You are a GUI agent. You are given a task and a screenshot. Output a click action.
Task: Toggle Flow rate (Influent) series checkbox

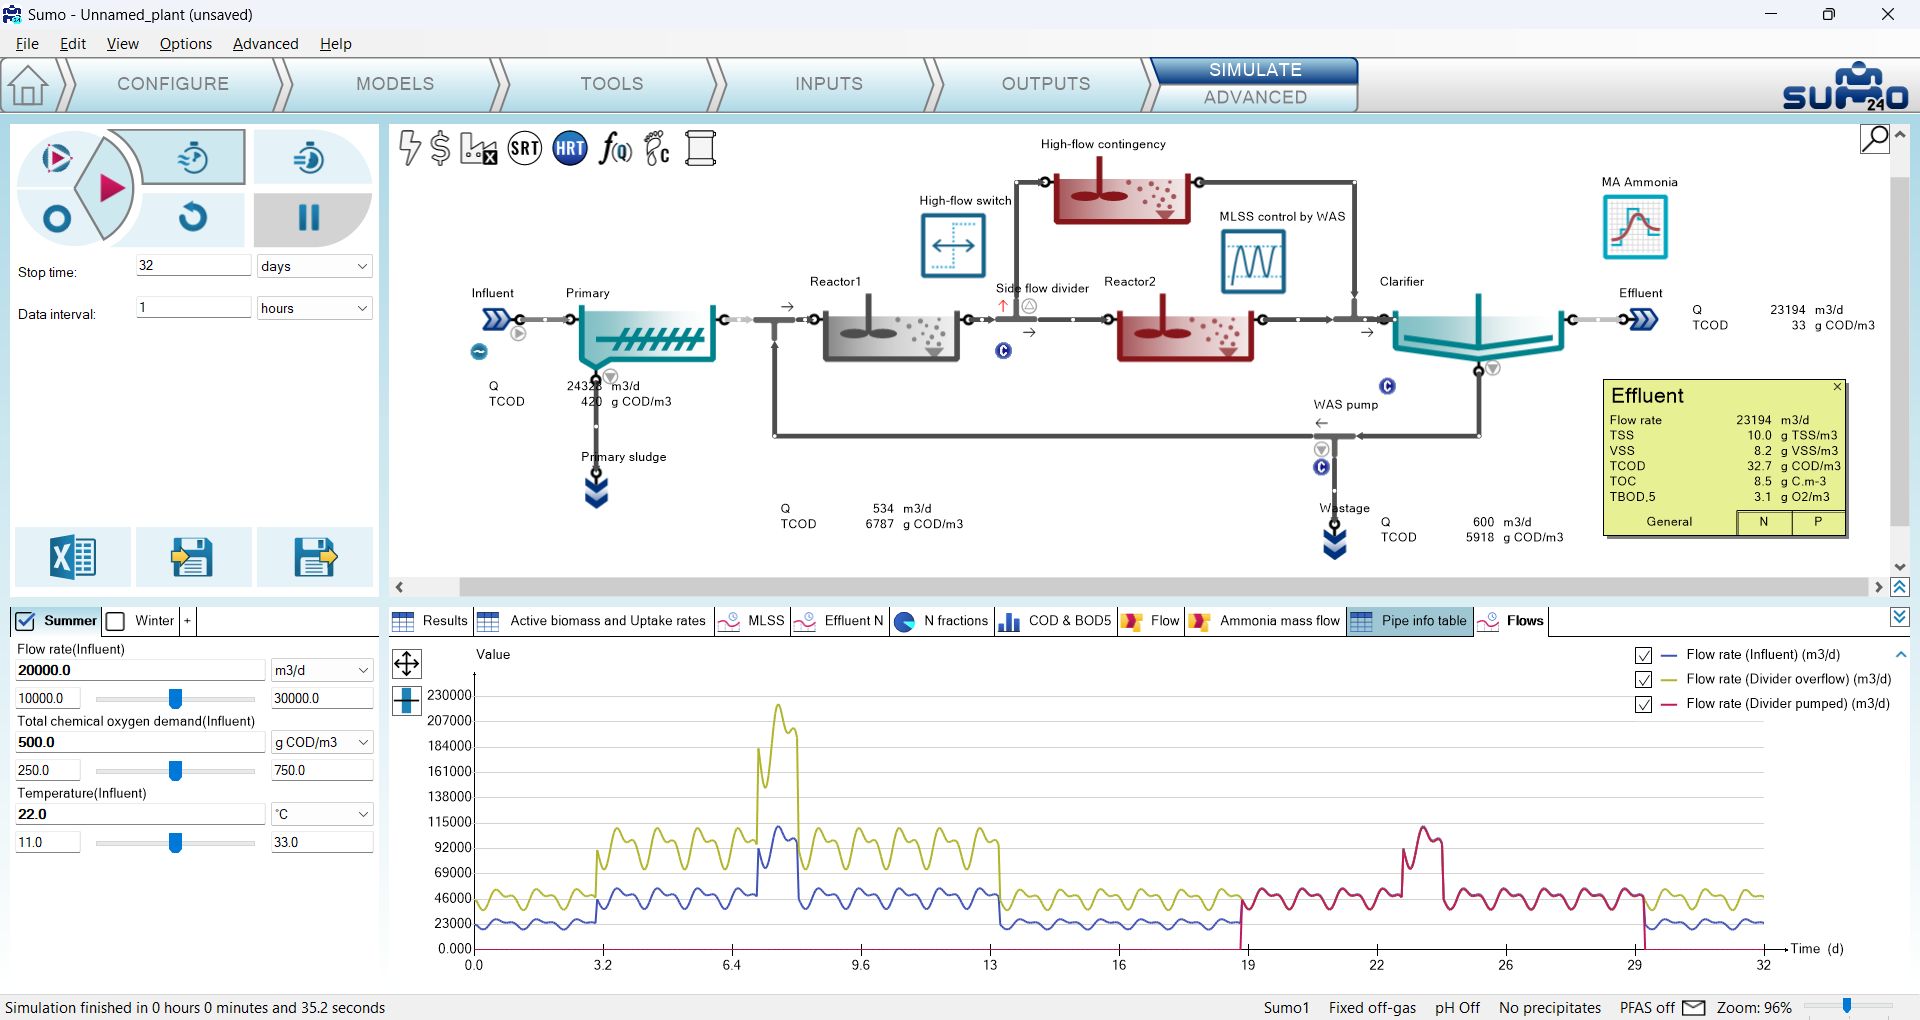pos(1643,655)
